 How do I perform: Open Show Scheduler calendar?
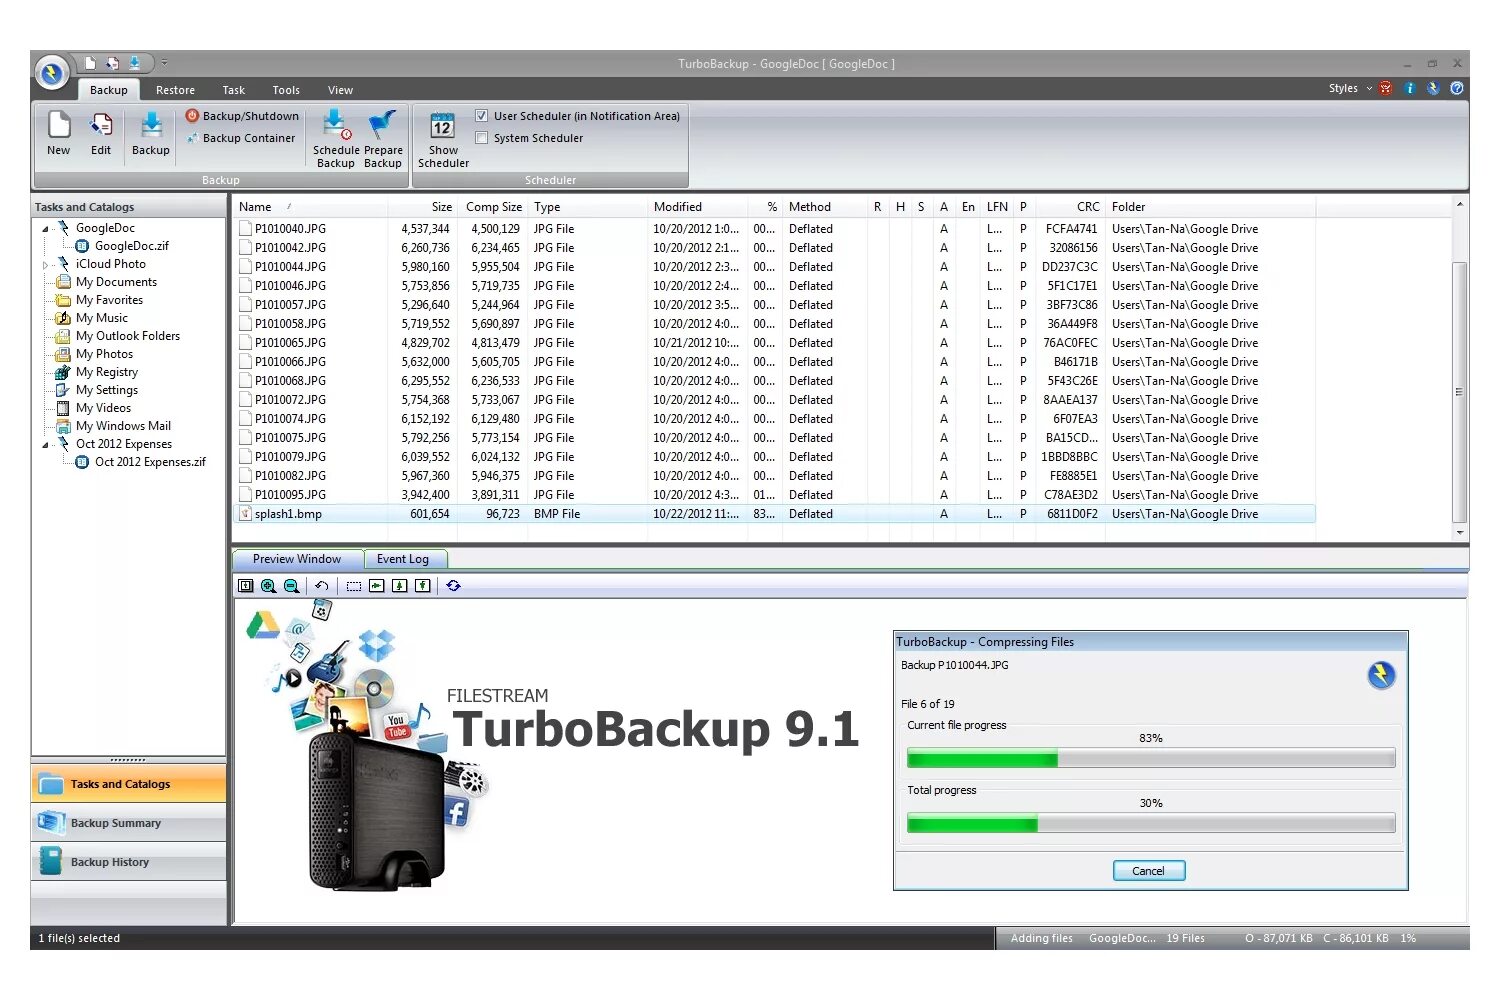click(x=443, y=139)
